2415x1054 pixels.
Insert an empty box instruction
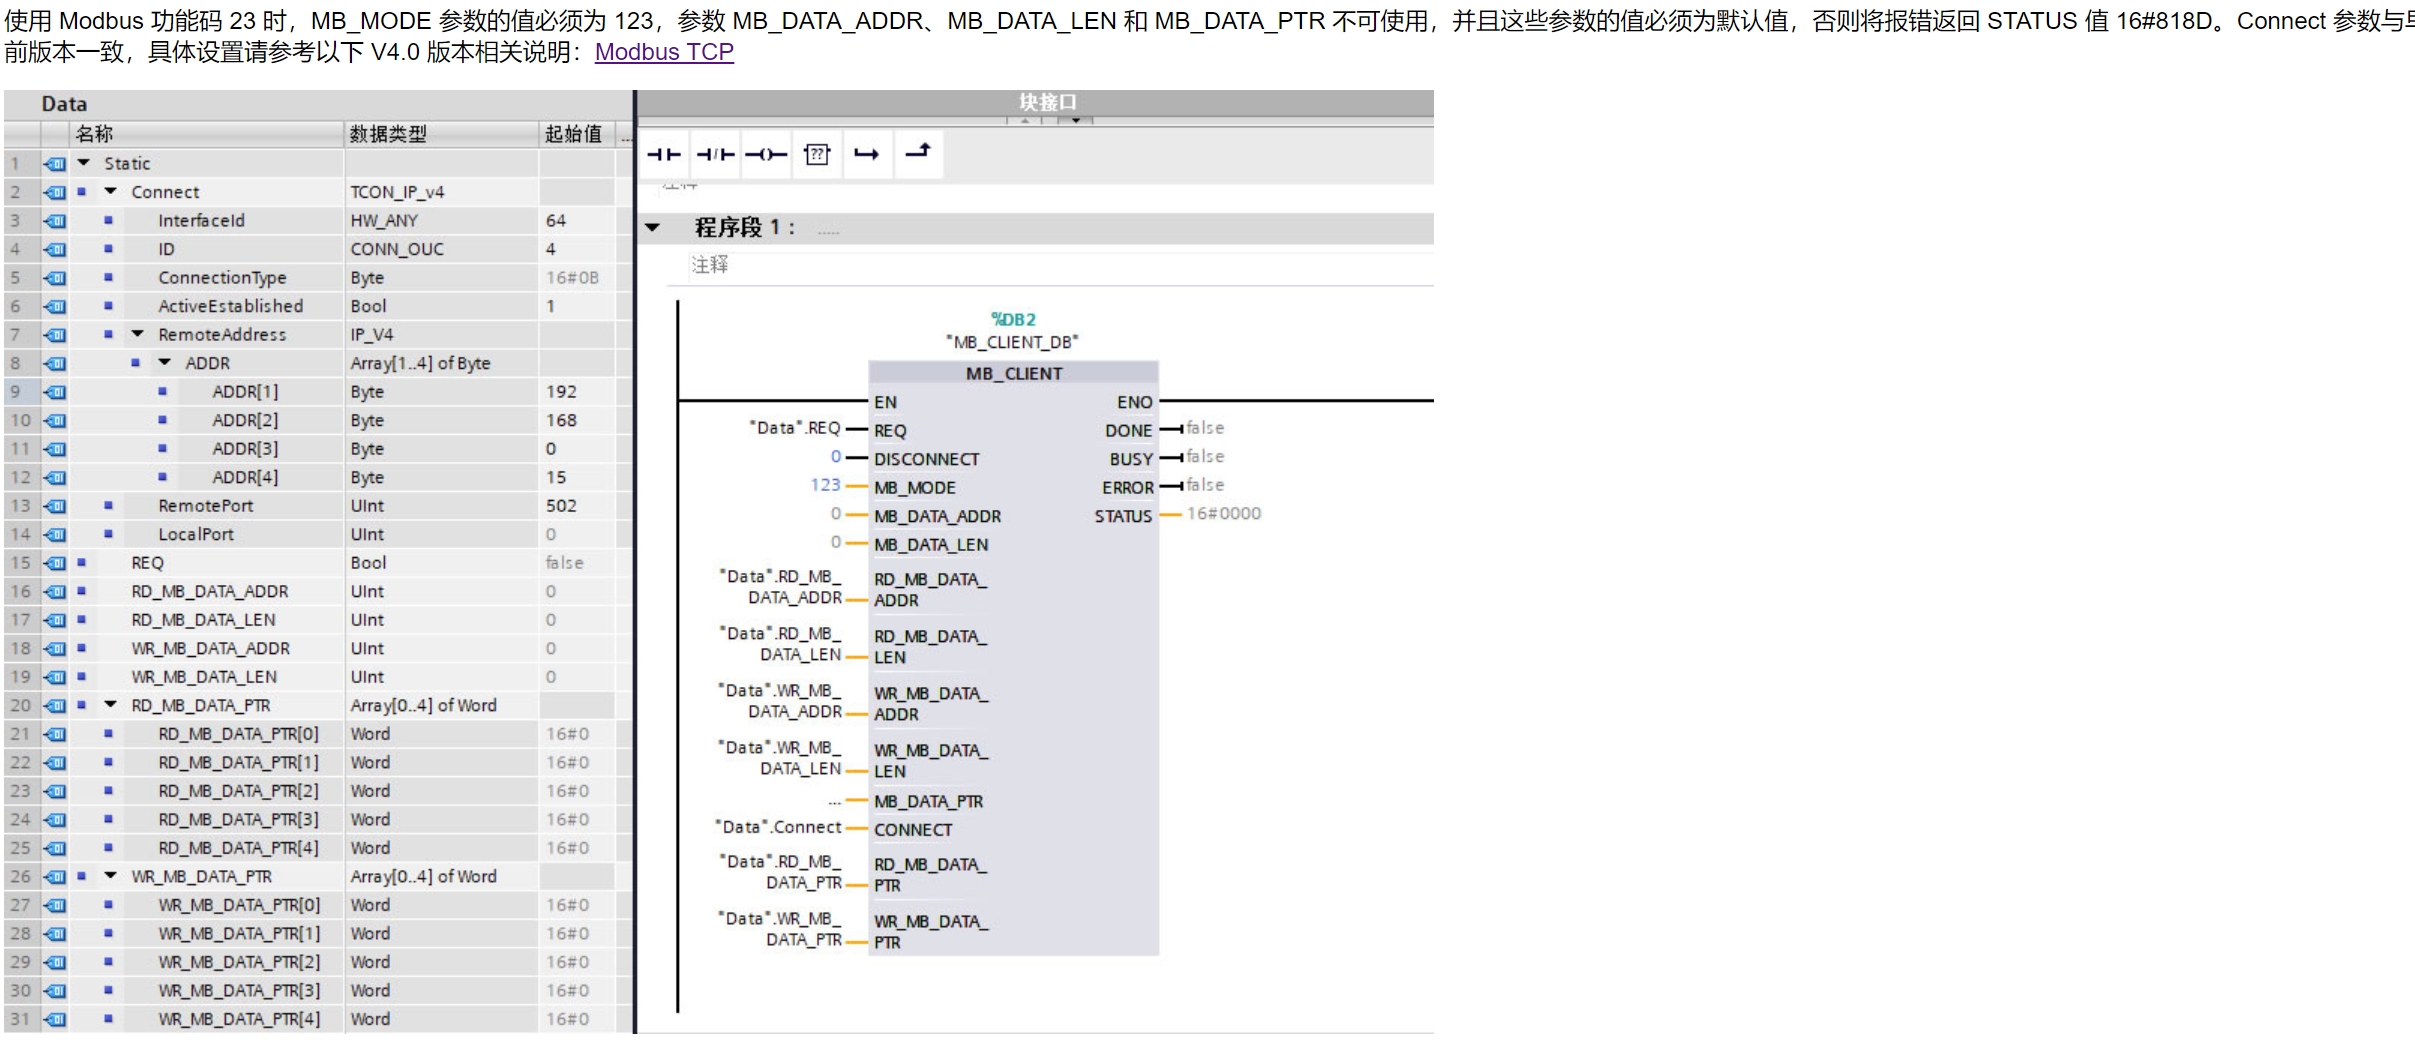[x=817, y=154]
